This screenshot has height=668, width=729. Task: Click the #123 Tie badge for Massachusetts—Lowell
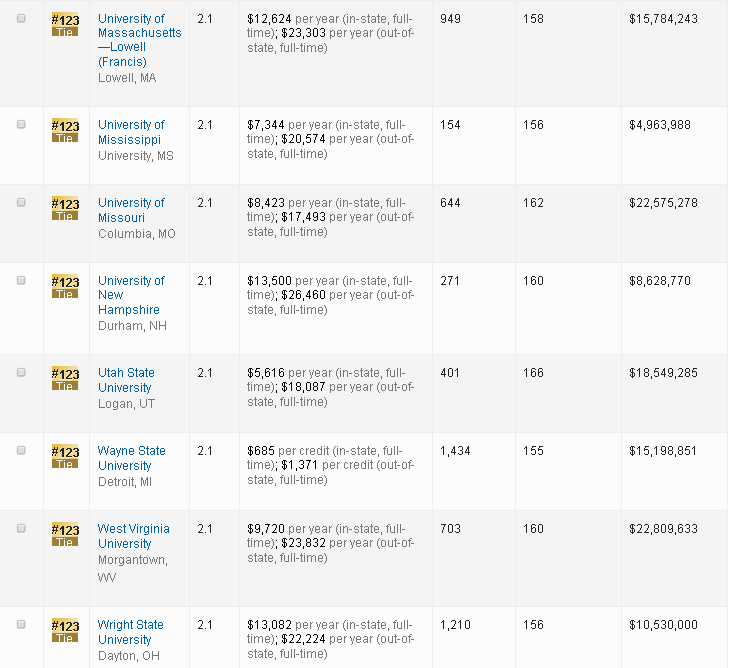65,24
